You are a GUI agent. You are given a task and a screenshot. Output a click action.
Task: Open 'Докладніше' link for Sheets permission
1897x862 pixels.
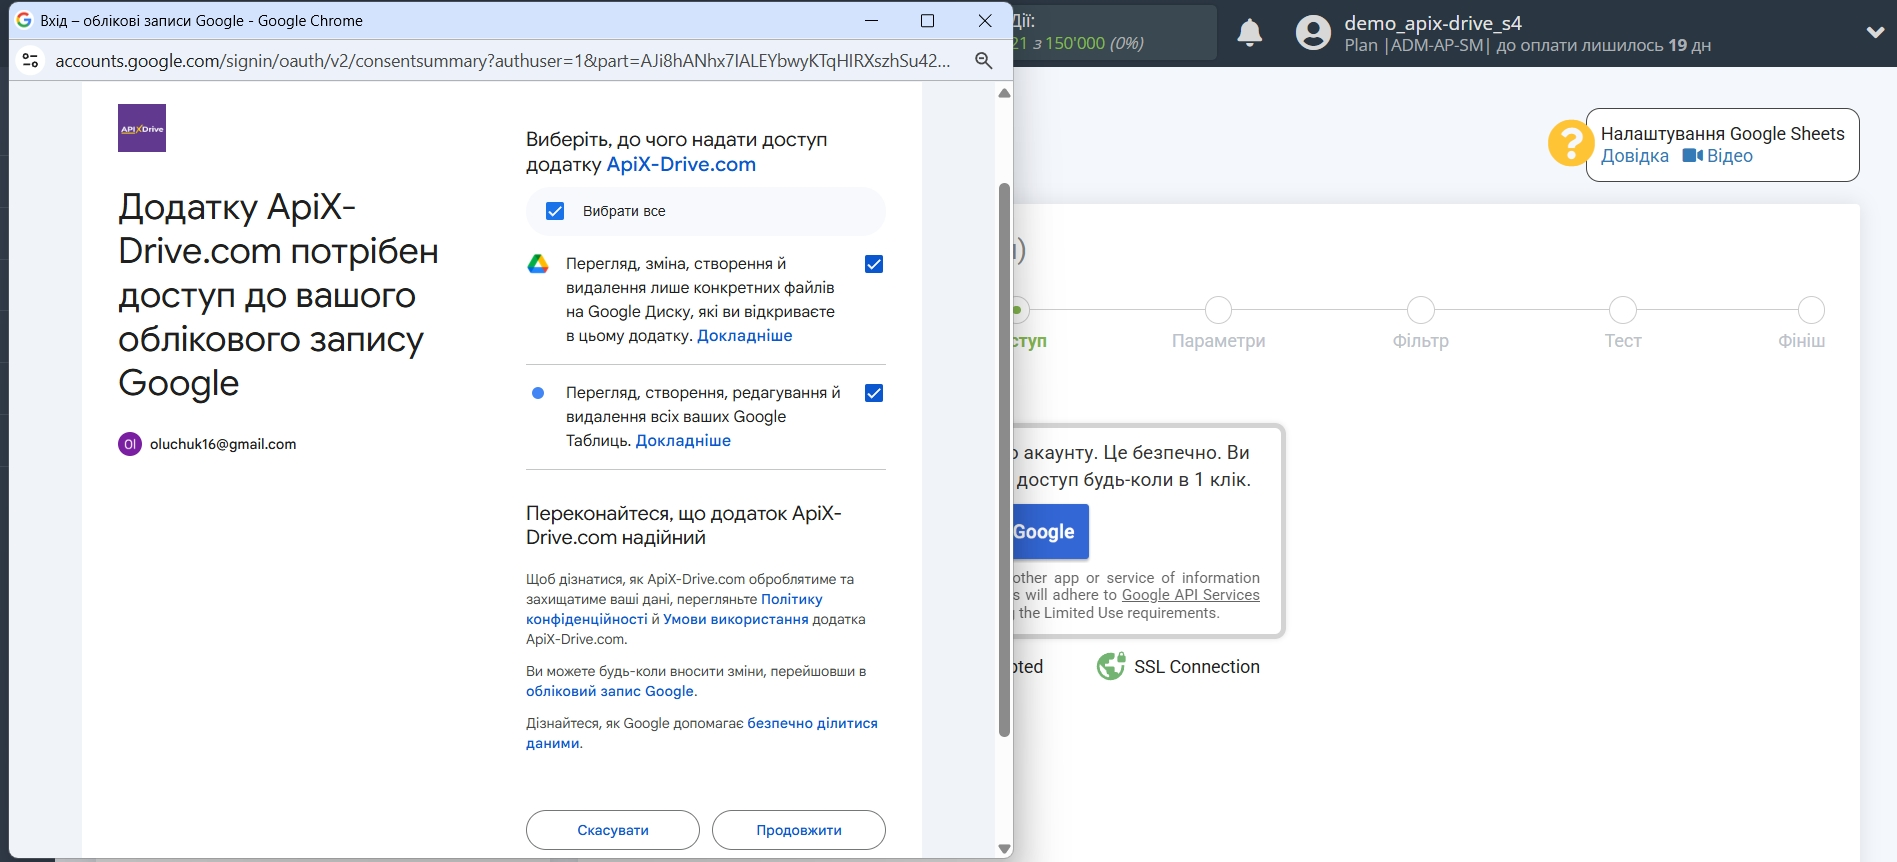coord(683,441)
